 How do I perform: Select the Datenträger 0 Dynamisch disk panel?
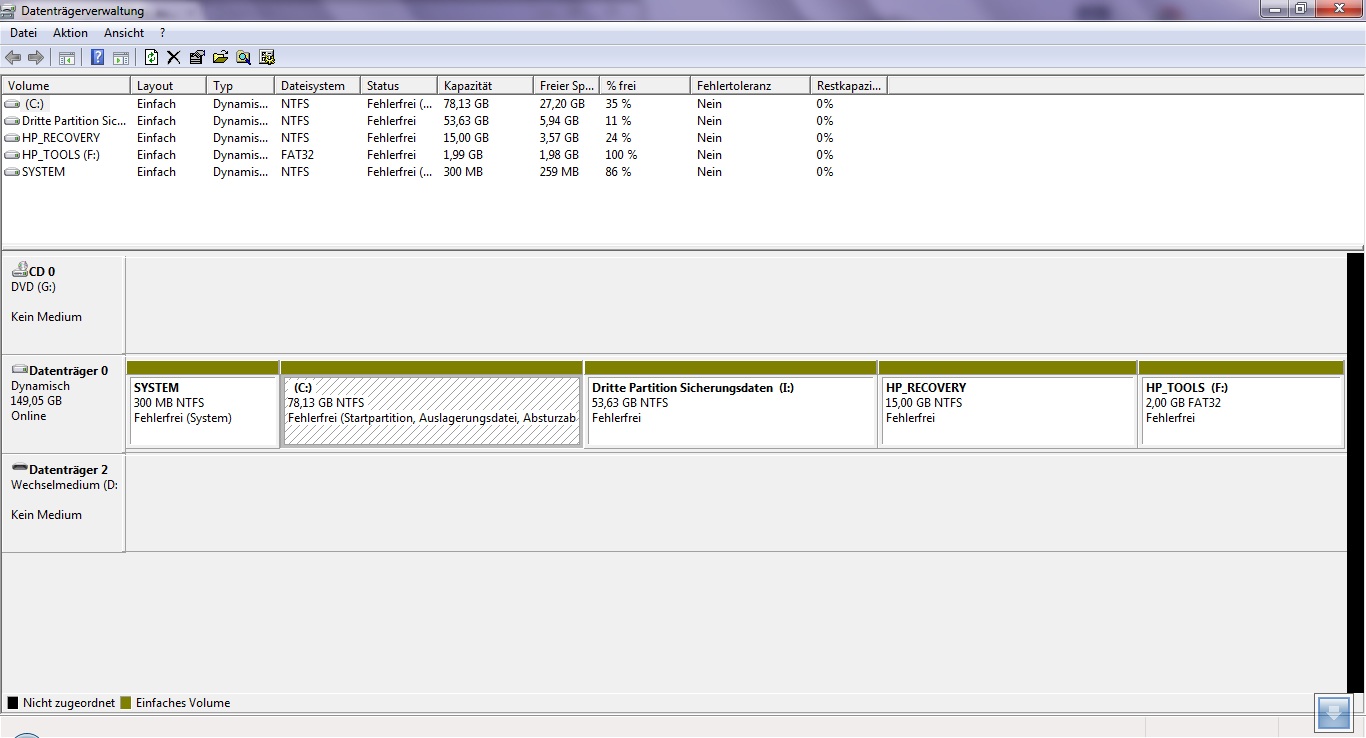pos(63,403)
